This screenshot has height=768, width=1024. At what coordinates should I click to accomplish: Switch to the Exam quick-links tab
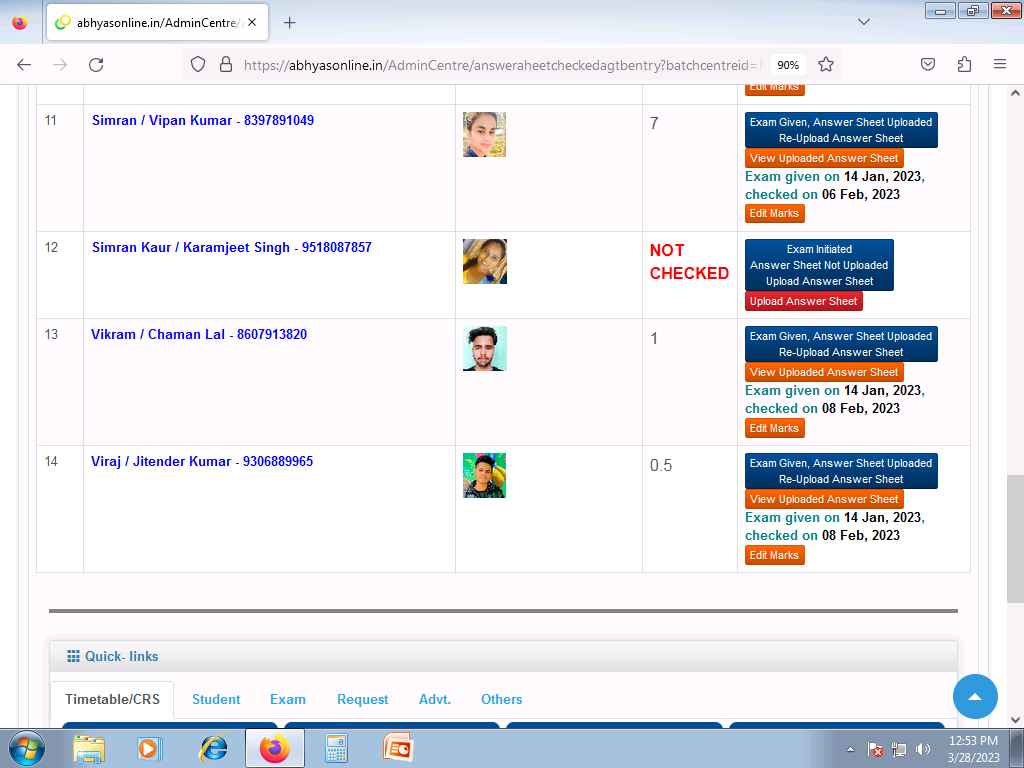click(288, 699)
